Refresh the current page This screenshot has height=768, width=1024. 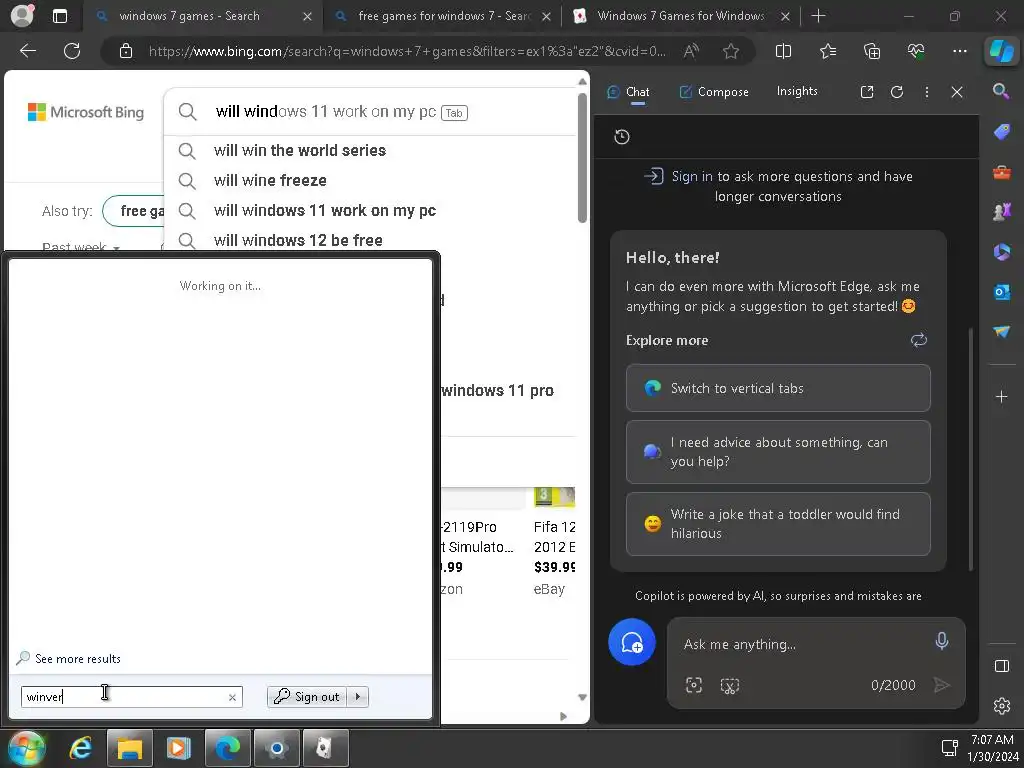tap(72, 51)
